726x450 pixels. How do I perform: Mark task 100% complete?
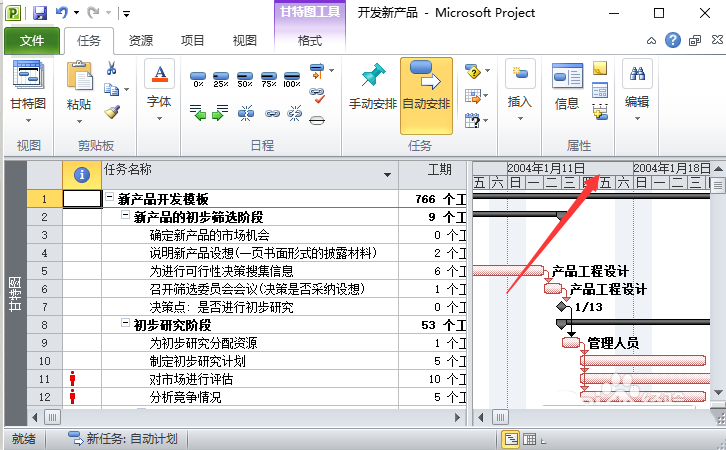click(x=292, y=79)
